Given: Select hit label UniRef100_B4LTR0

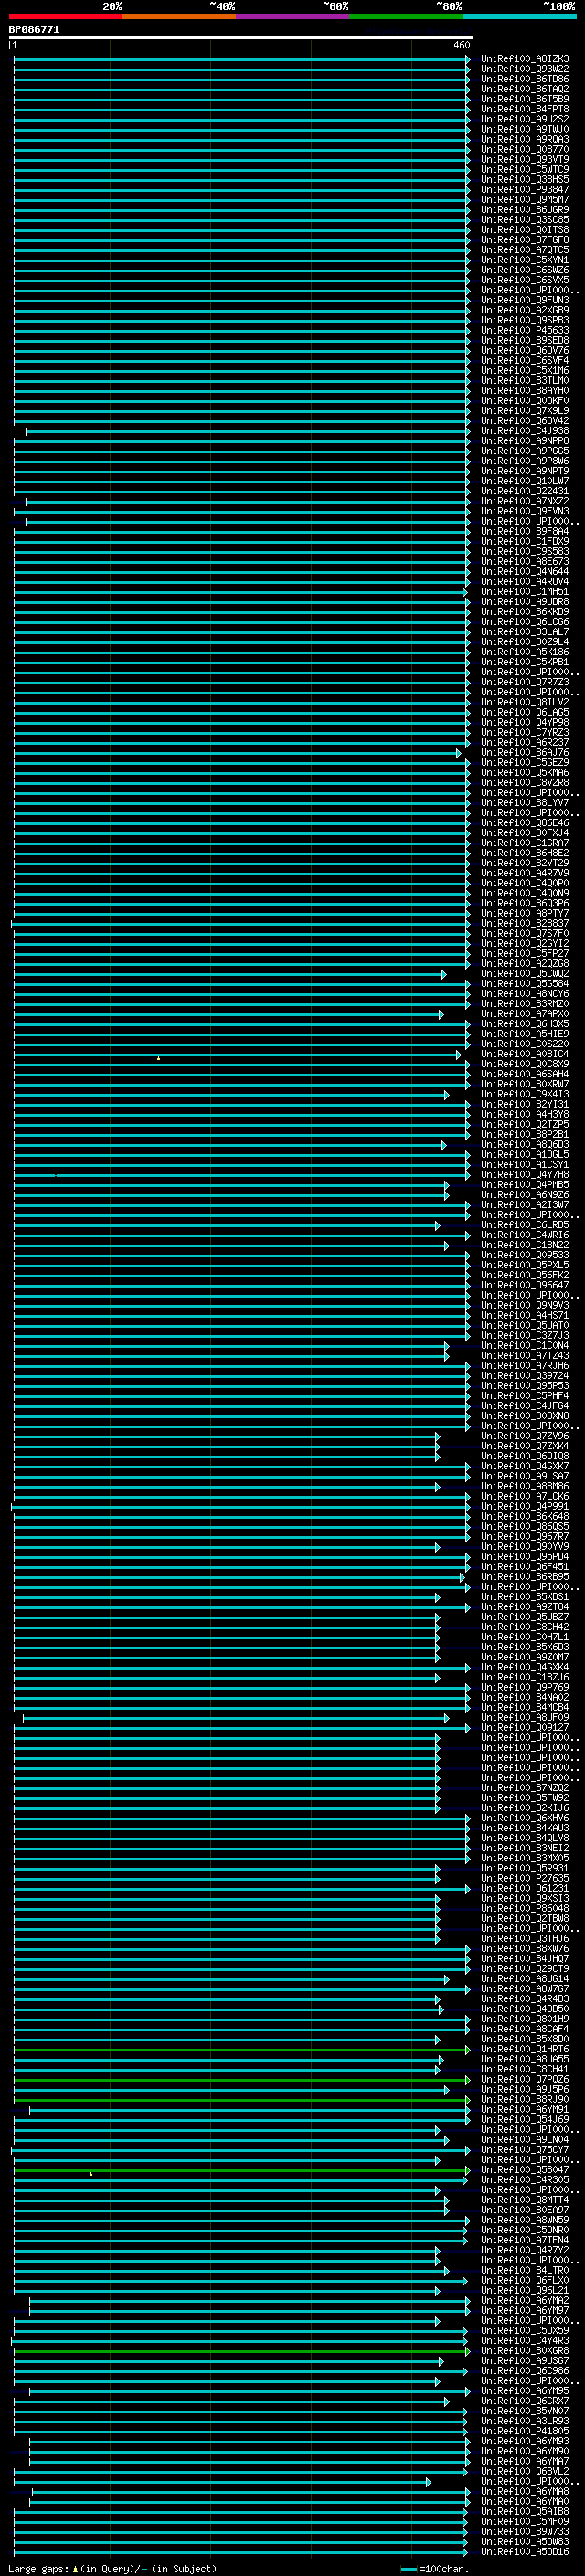Looking at the screenshot, I should click(x=524, y=2270).
